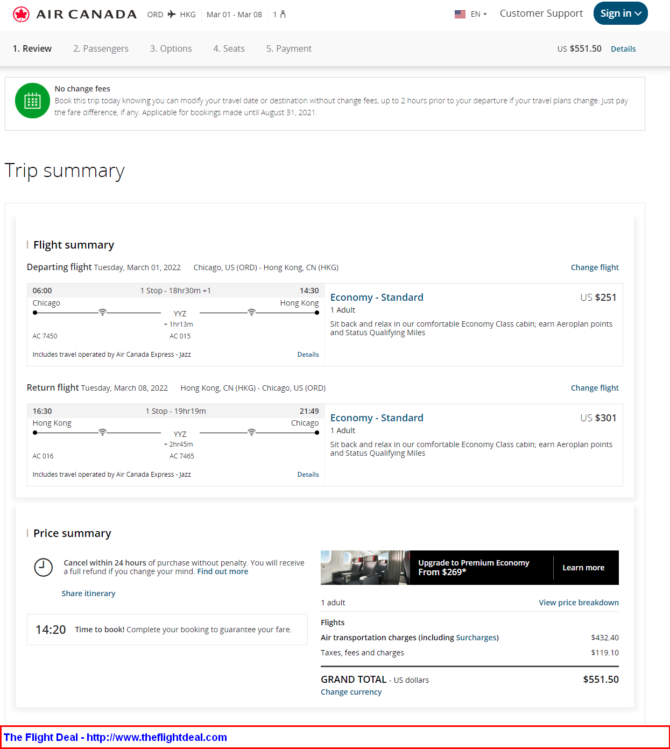Click the GRAND TOTAL $551.50 amount

[601, 679]
